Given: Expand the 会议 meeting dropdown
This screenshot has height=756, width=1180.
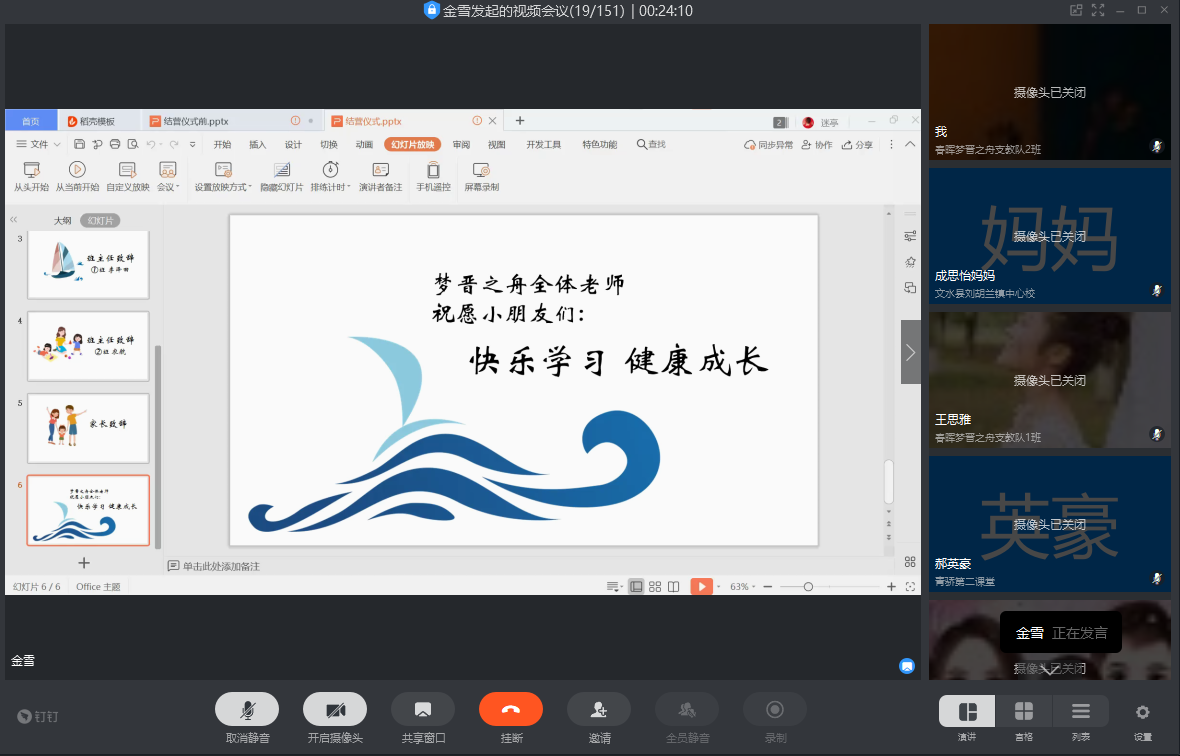Looking at the screenshot, I should [168, 176].
